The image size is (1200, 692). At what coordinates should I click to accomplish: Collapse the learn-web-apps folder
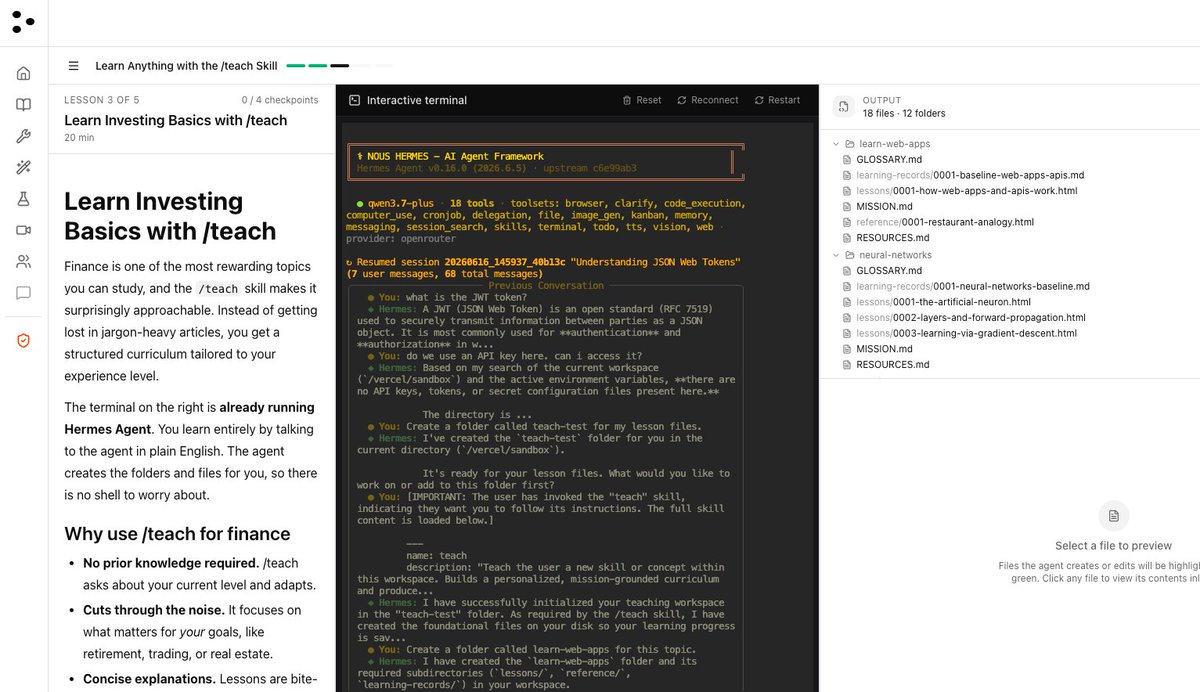click(836, 144)
